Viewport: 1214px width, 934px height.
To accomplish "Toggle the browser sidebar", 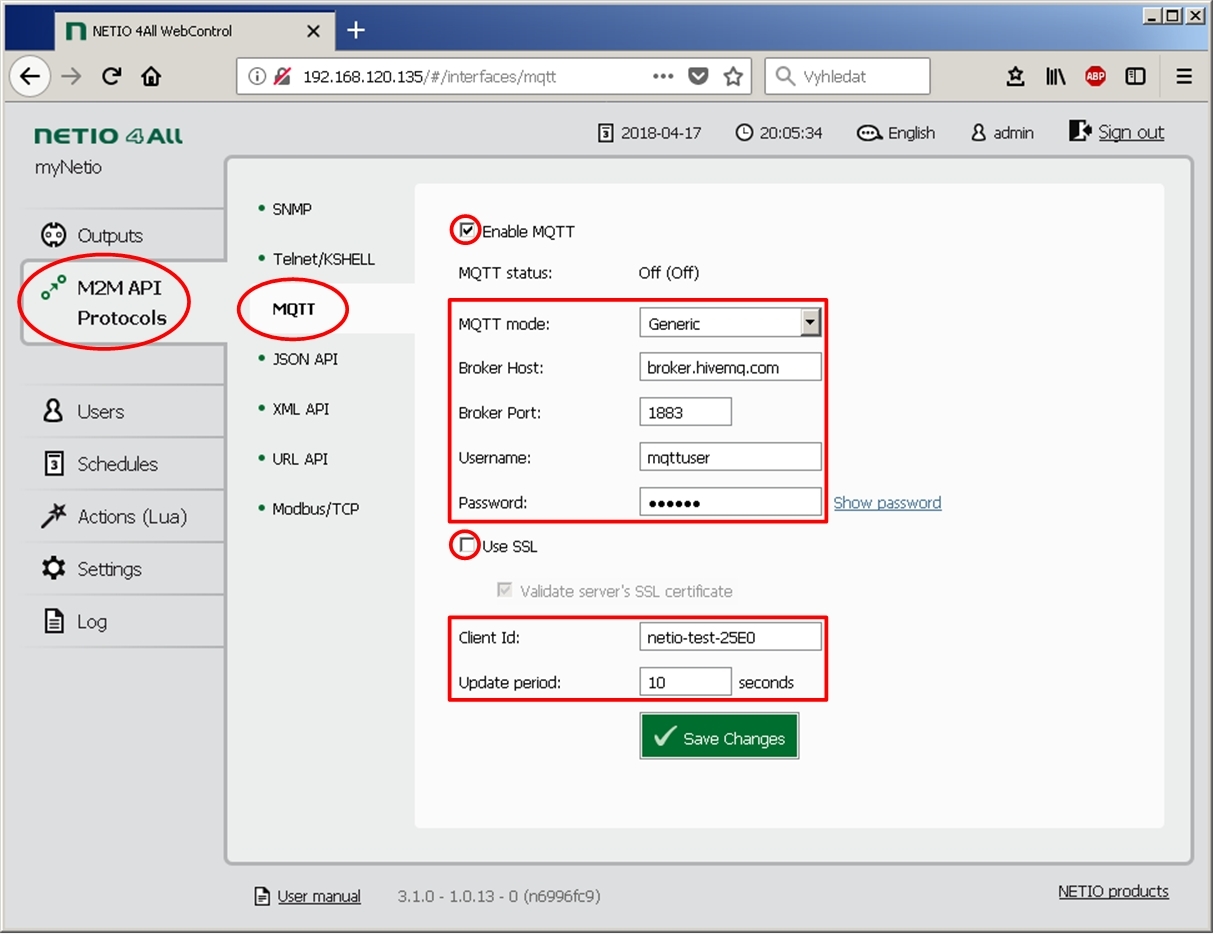I will [1135, 76].
